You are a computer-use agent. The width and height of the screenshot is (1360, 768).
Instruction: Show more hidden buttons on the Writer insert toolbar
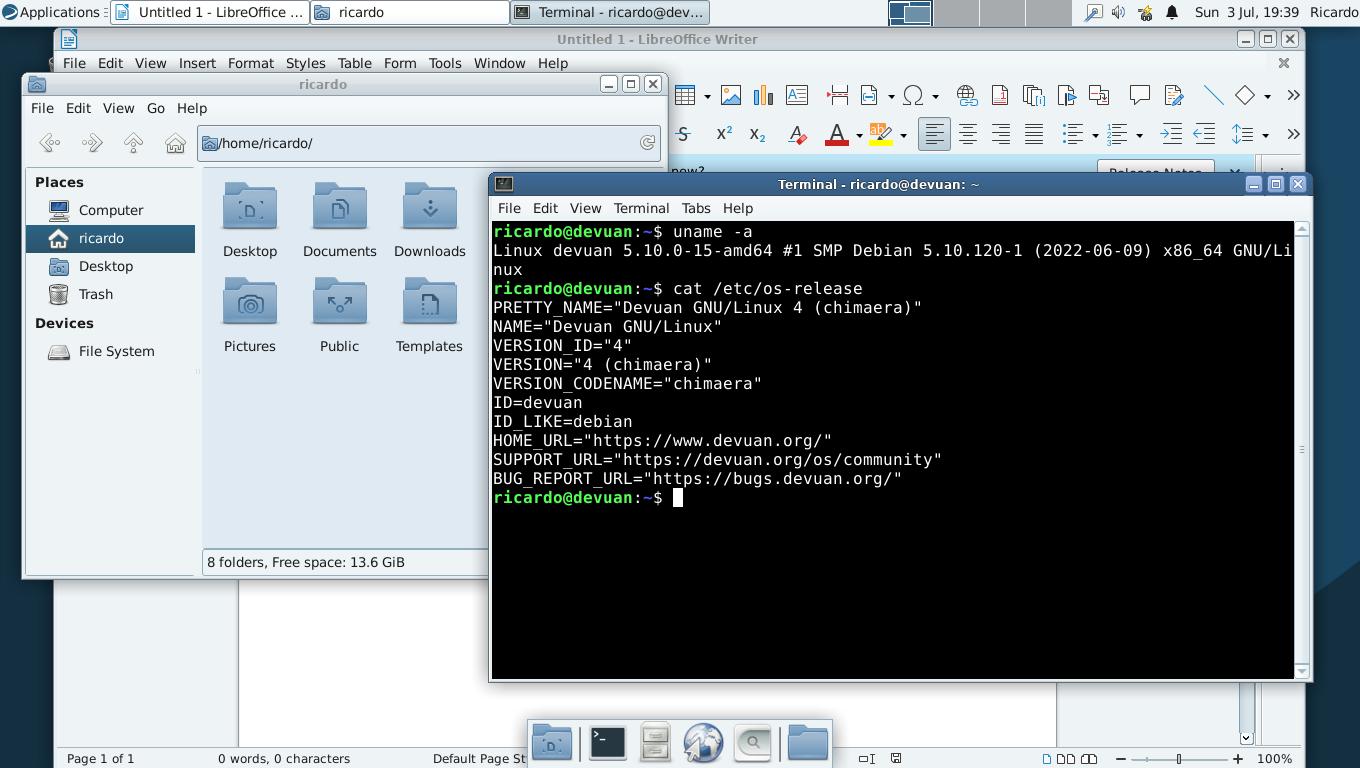pyautogui.click(x=1293, y=95)
